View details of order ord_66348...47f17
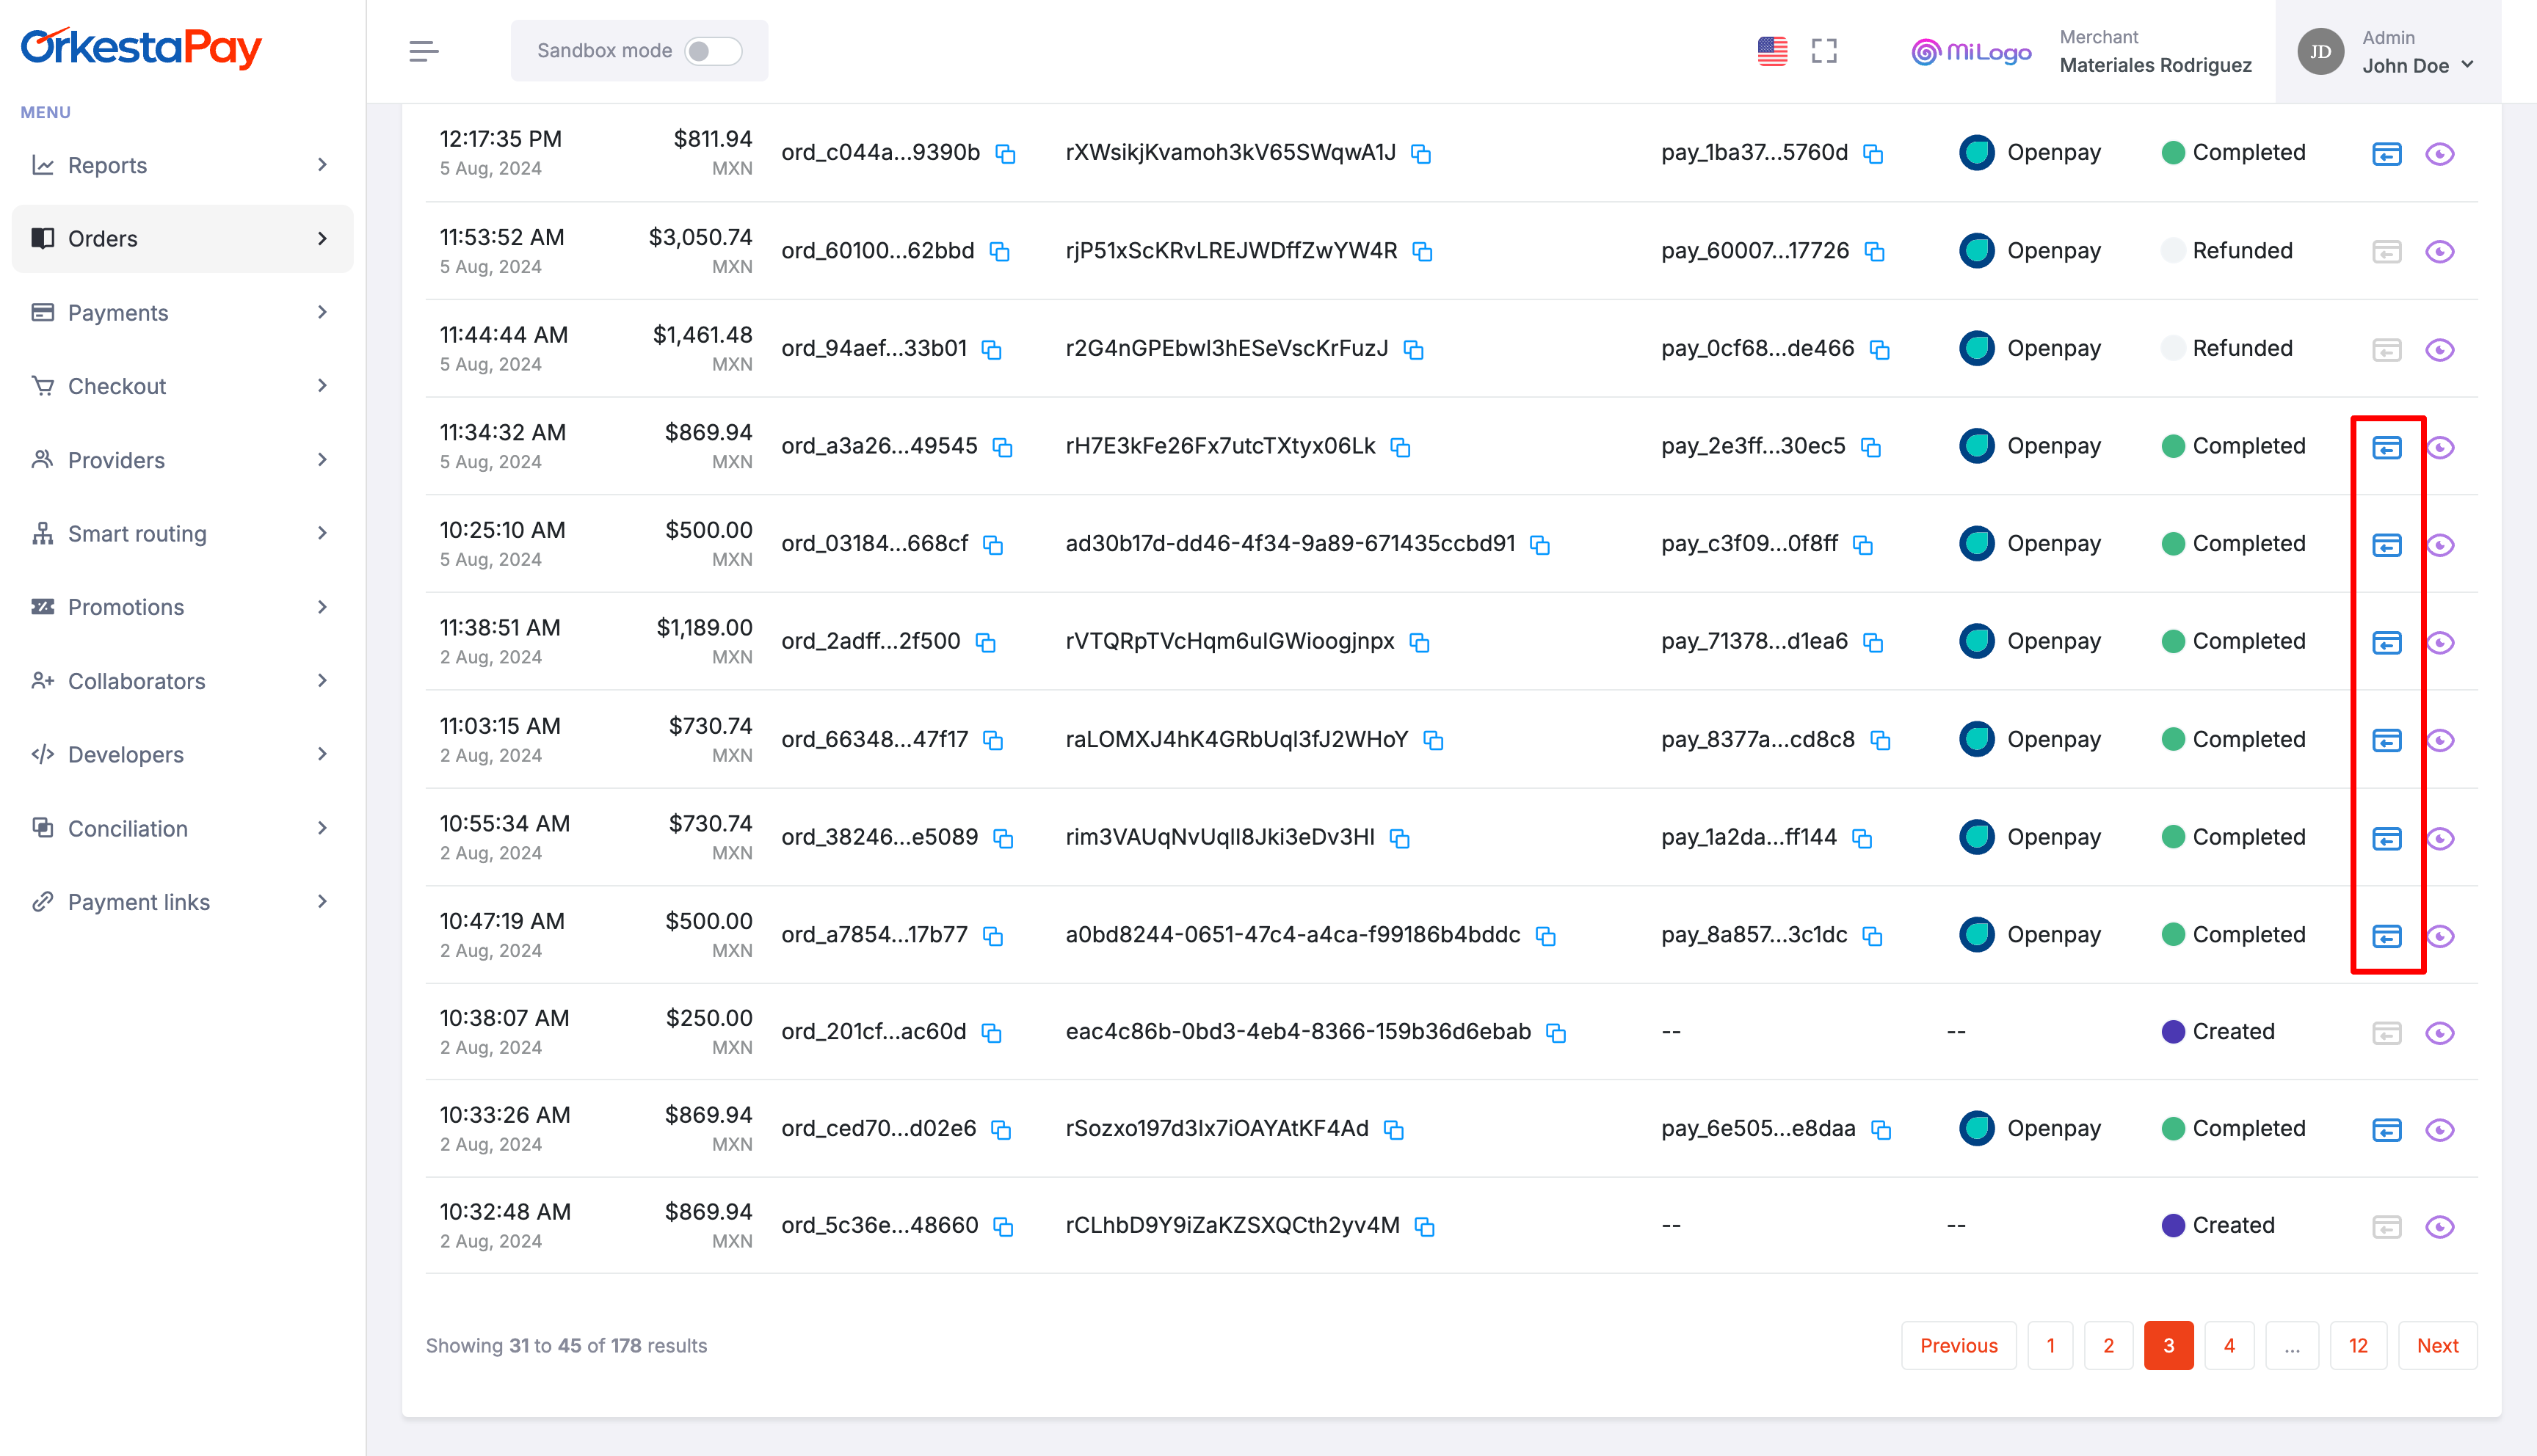 (x=2440, y=741)
